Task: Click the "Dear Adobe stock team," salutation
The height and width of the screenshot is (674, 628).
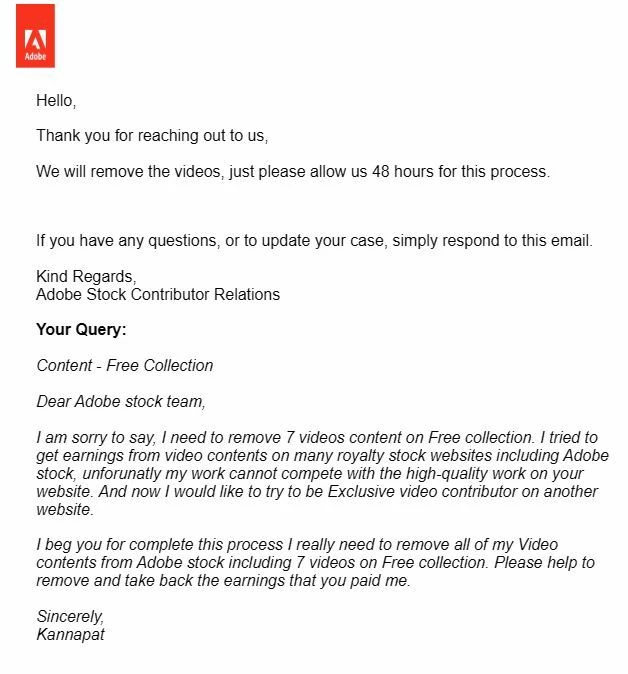Action: point(121,401)
